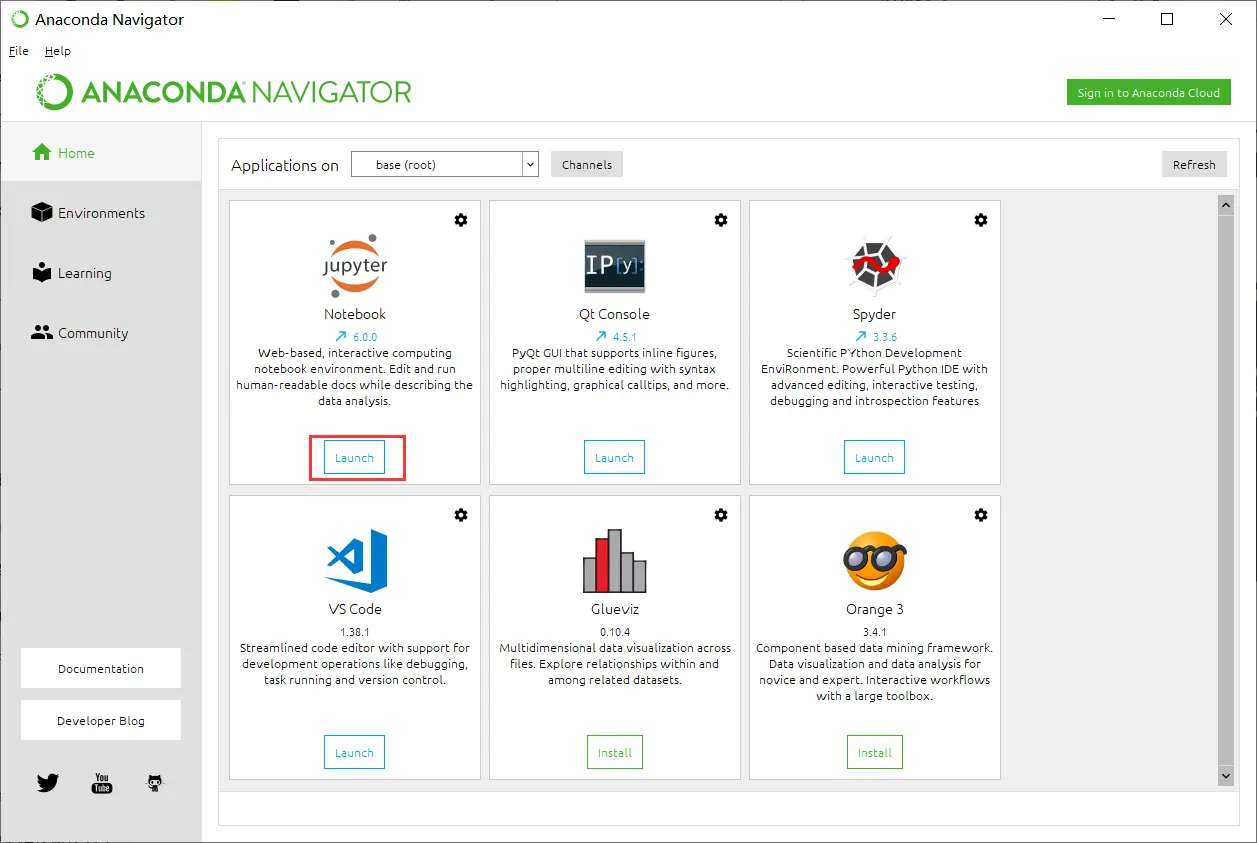Click the Notebook update arrow icon
Image resolution: width=1257 pixels, height=843 pixels.
340,337
